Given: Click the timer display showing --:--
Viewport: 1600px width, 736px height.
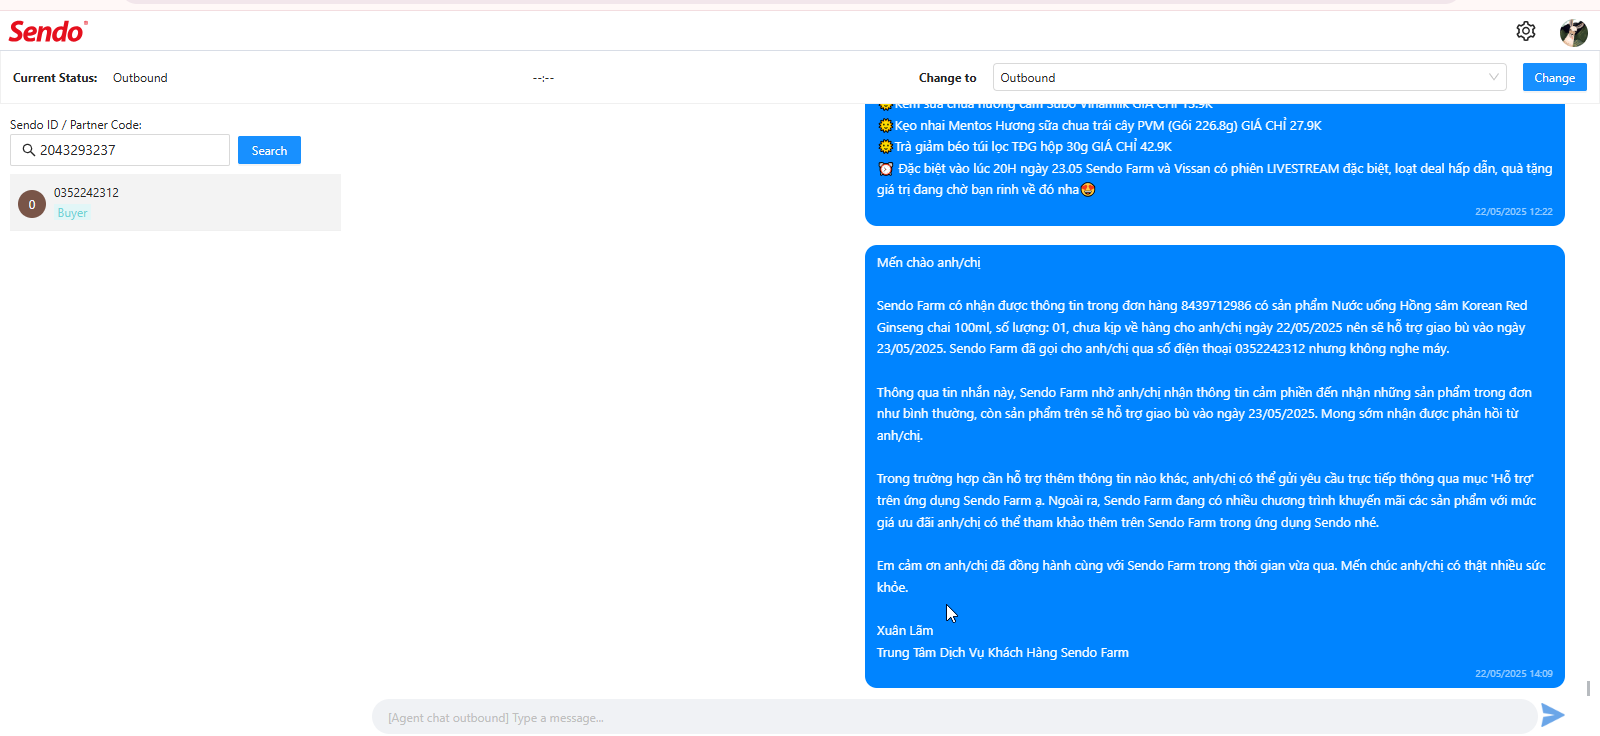Looking at the screenshot, I should coord(543,78).
